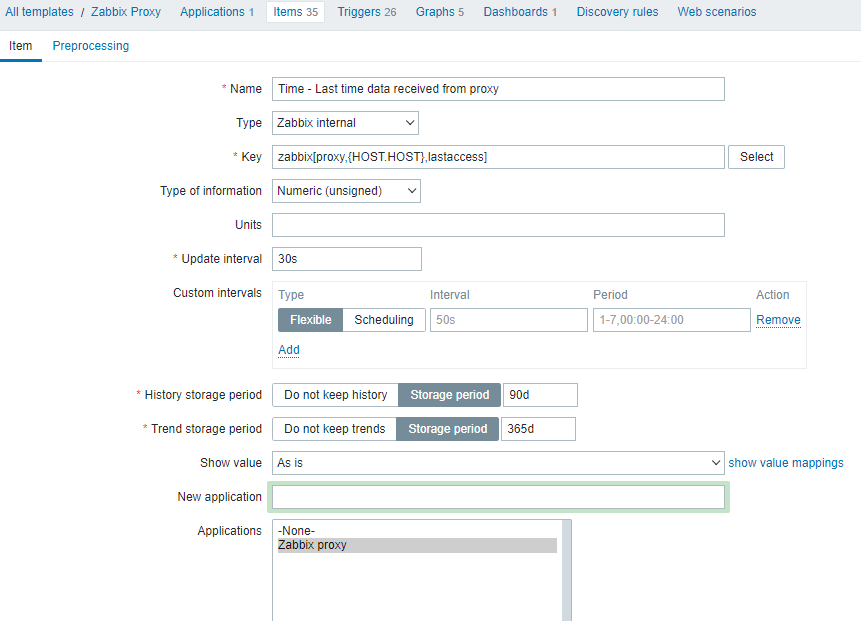Open the Show value dropdown

click(498, 463)
